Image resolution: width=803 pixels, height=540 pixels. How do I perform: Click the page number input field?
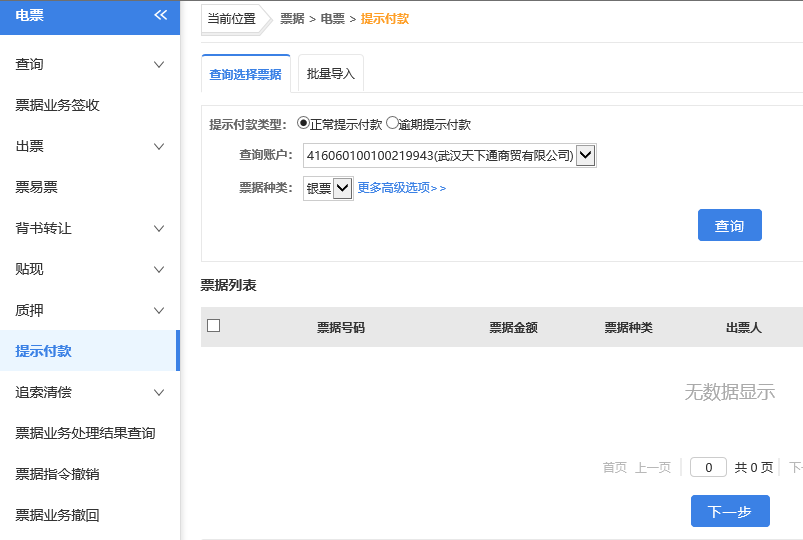click(x=708, y=467)
